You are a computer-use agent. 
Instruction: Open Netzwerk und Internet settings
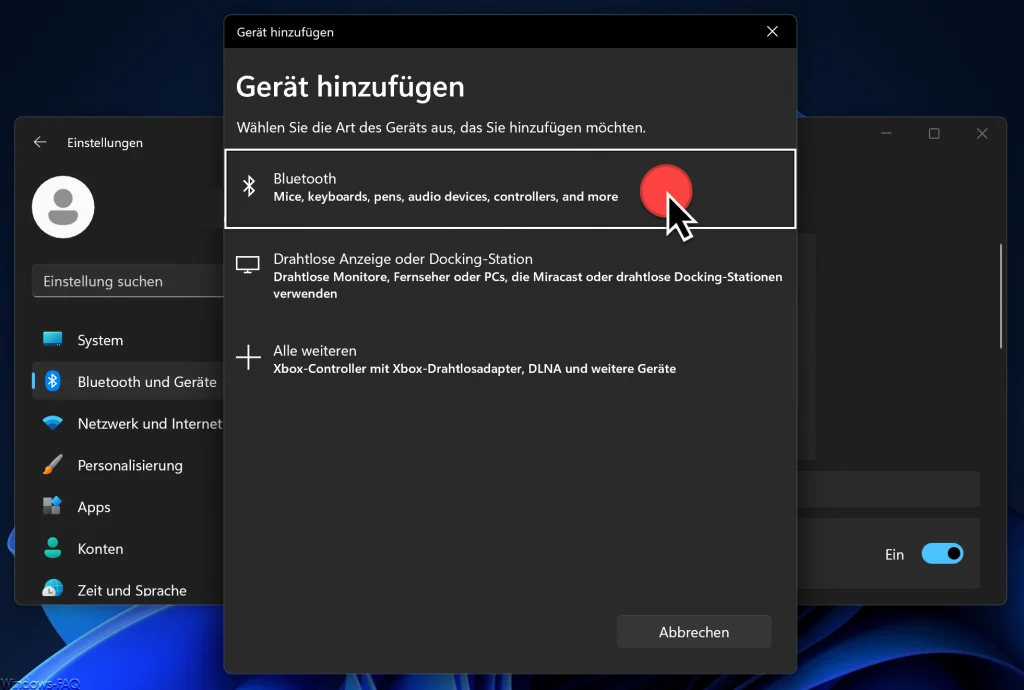click(x=128, y=424)
